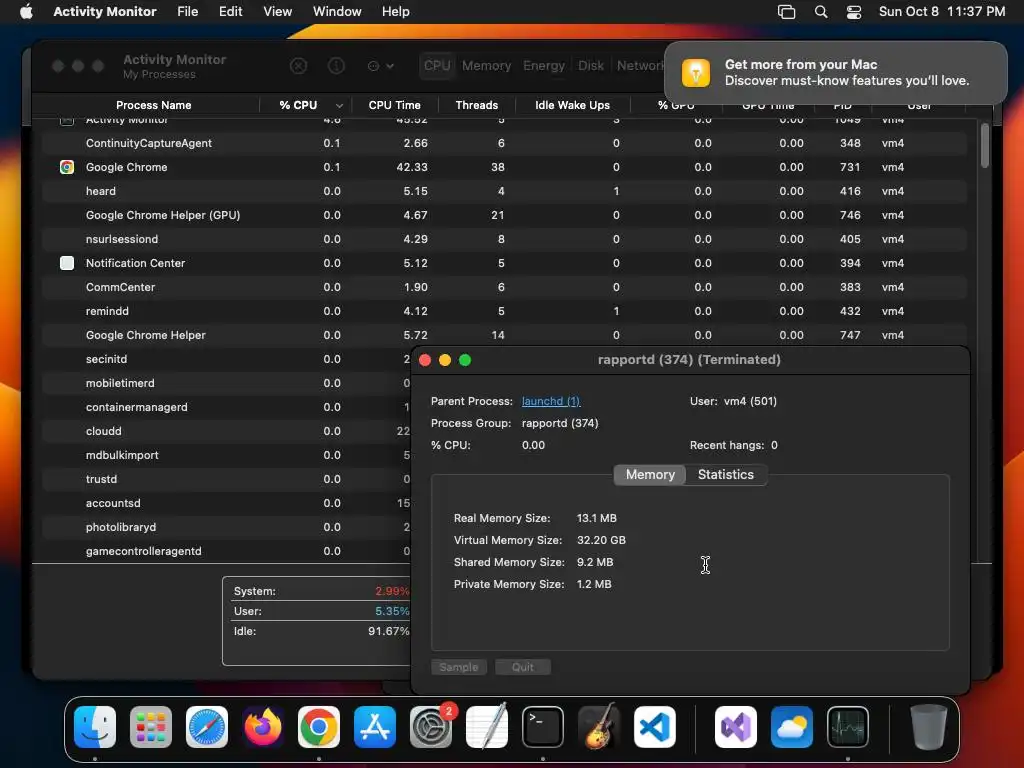
Task: Click the launchd (1) parent process link
Action: coord(551,402)
